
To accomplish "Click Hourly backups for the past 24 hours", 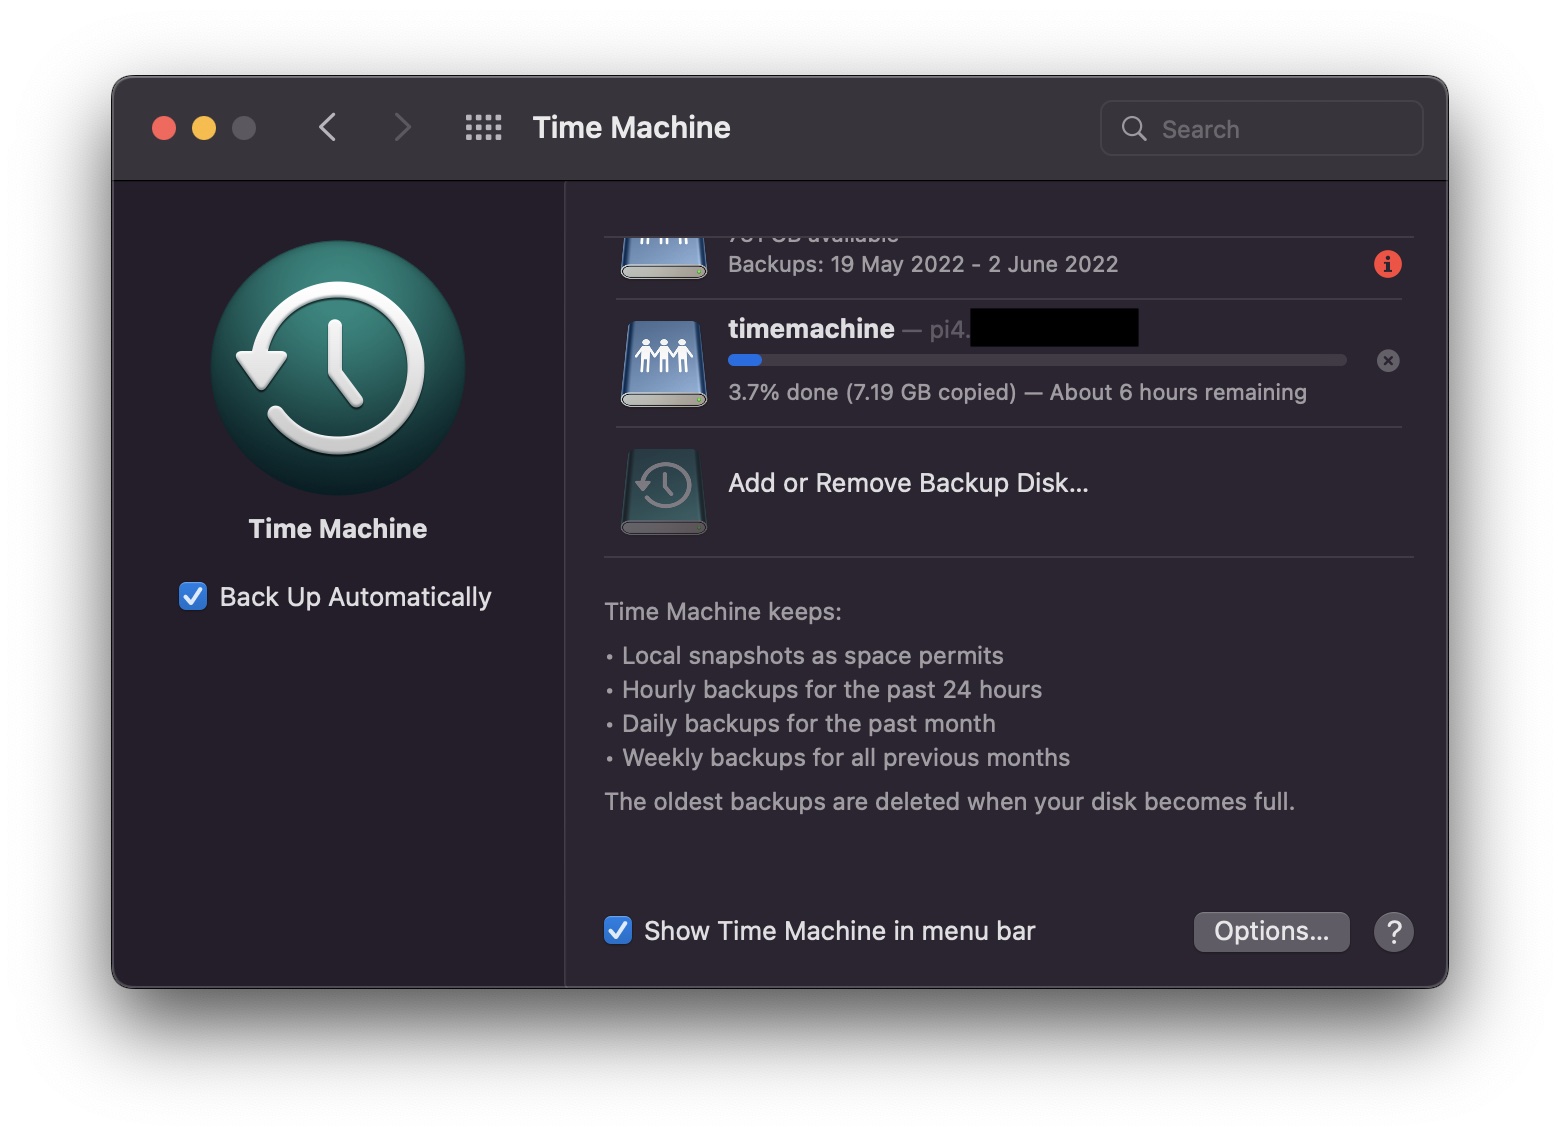I will 832,690.
